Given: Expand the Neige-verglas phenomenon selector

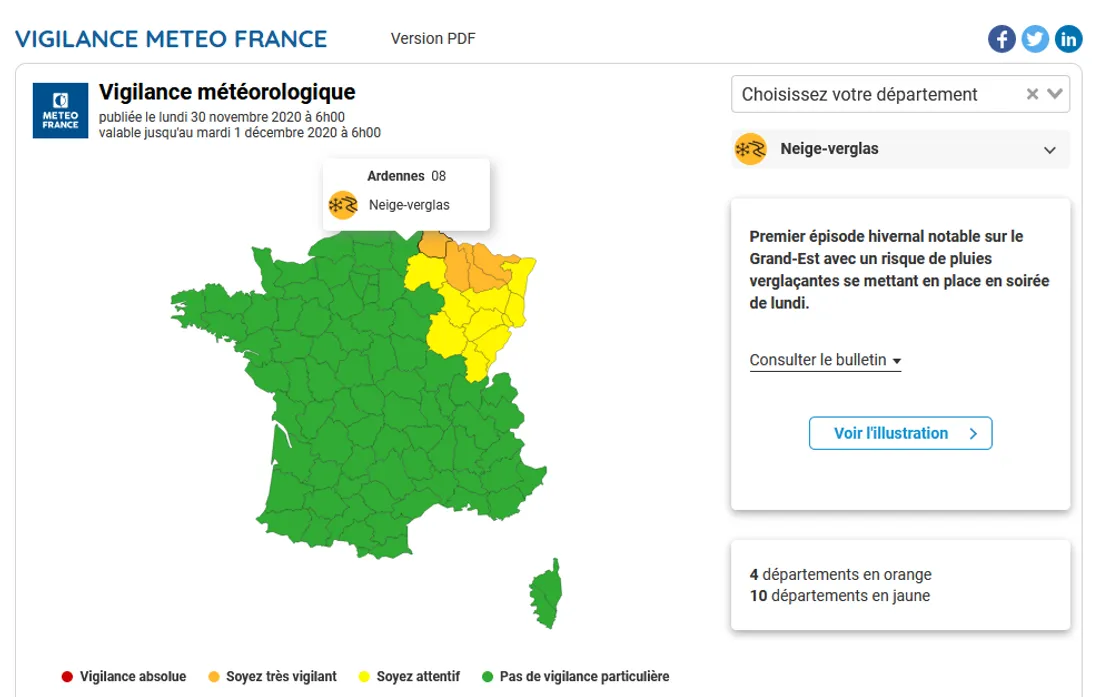Looking at the screenshot, I should [1049, 150].
